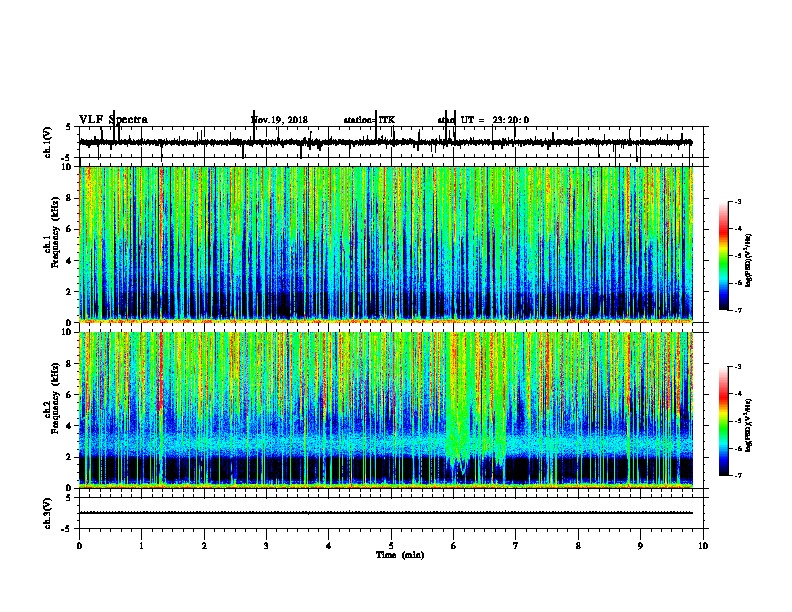The height and width of the screenshot is (612, 792).
Task: Click the log(PSD) label beside ch.2 colorbar
Action: [x=748, y=425]
